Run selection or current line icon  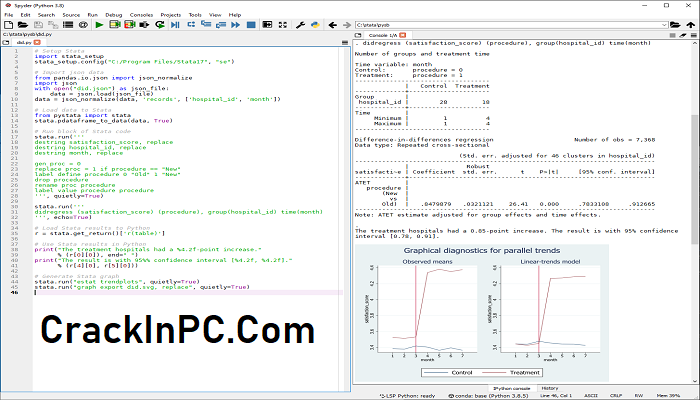click(x=144, y=25)
